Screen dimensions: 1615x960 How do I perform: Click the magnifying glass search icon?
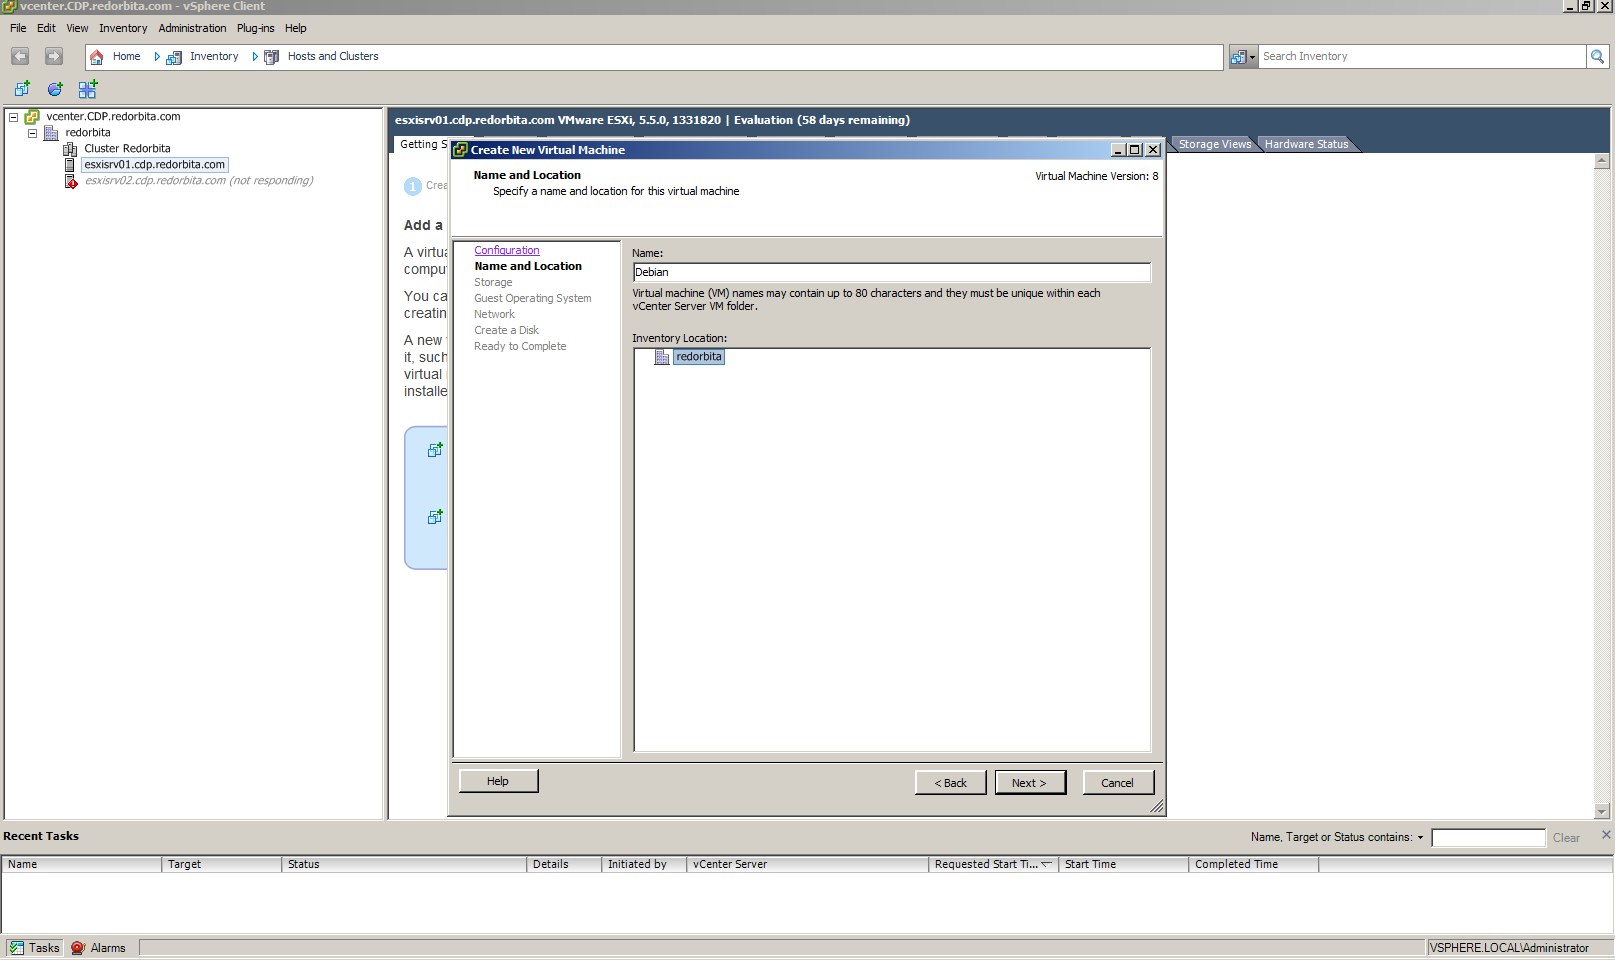tap(1597, 57)
